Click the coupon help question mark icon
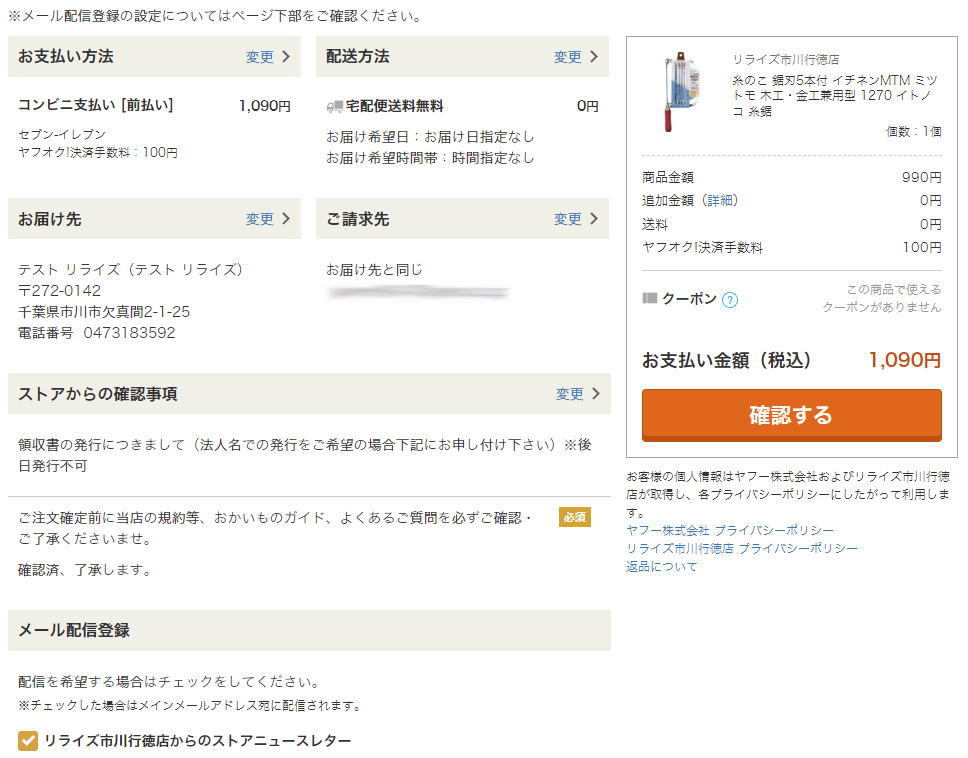 (730, 299)
